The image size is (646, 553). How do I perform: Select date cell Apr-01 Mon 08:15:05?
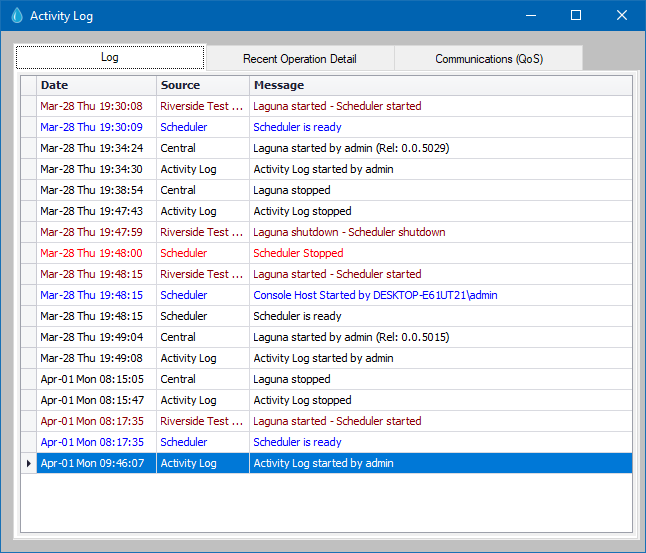click(x=96, y=380)
